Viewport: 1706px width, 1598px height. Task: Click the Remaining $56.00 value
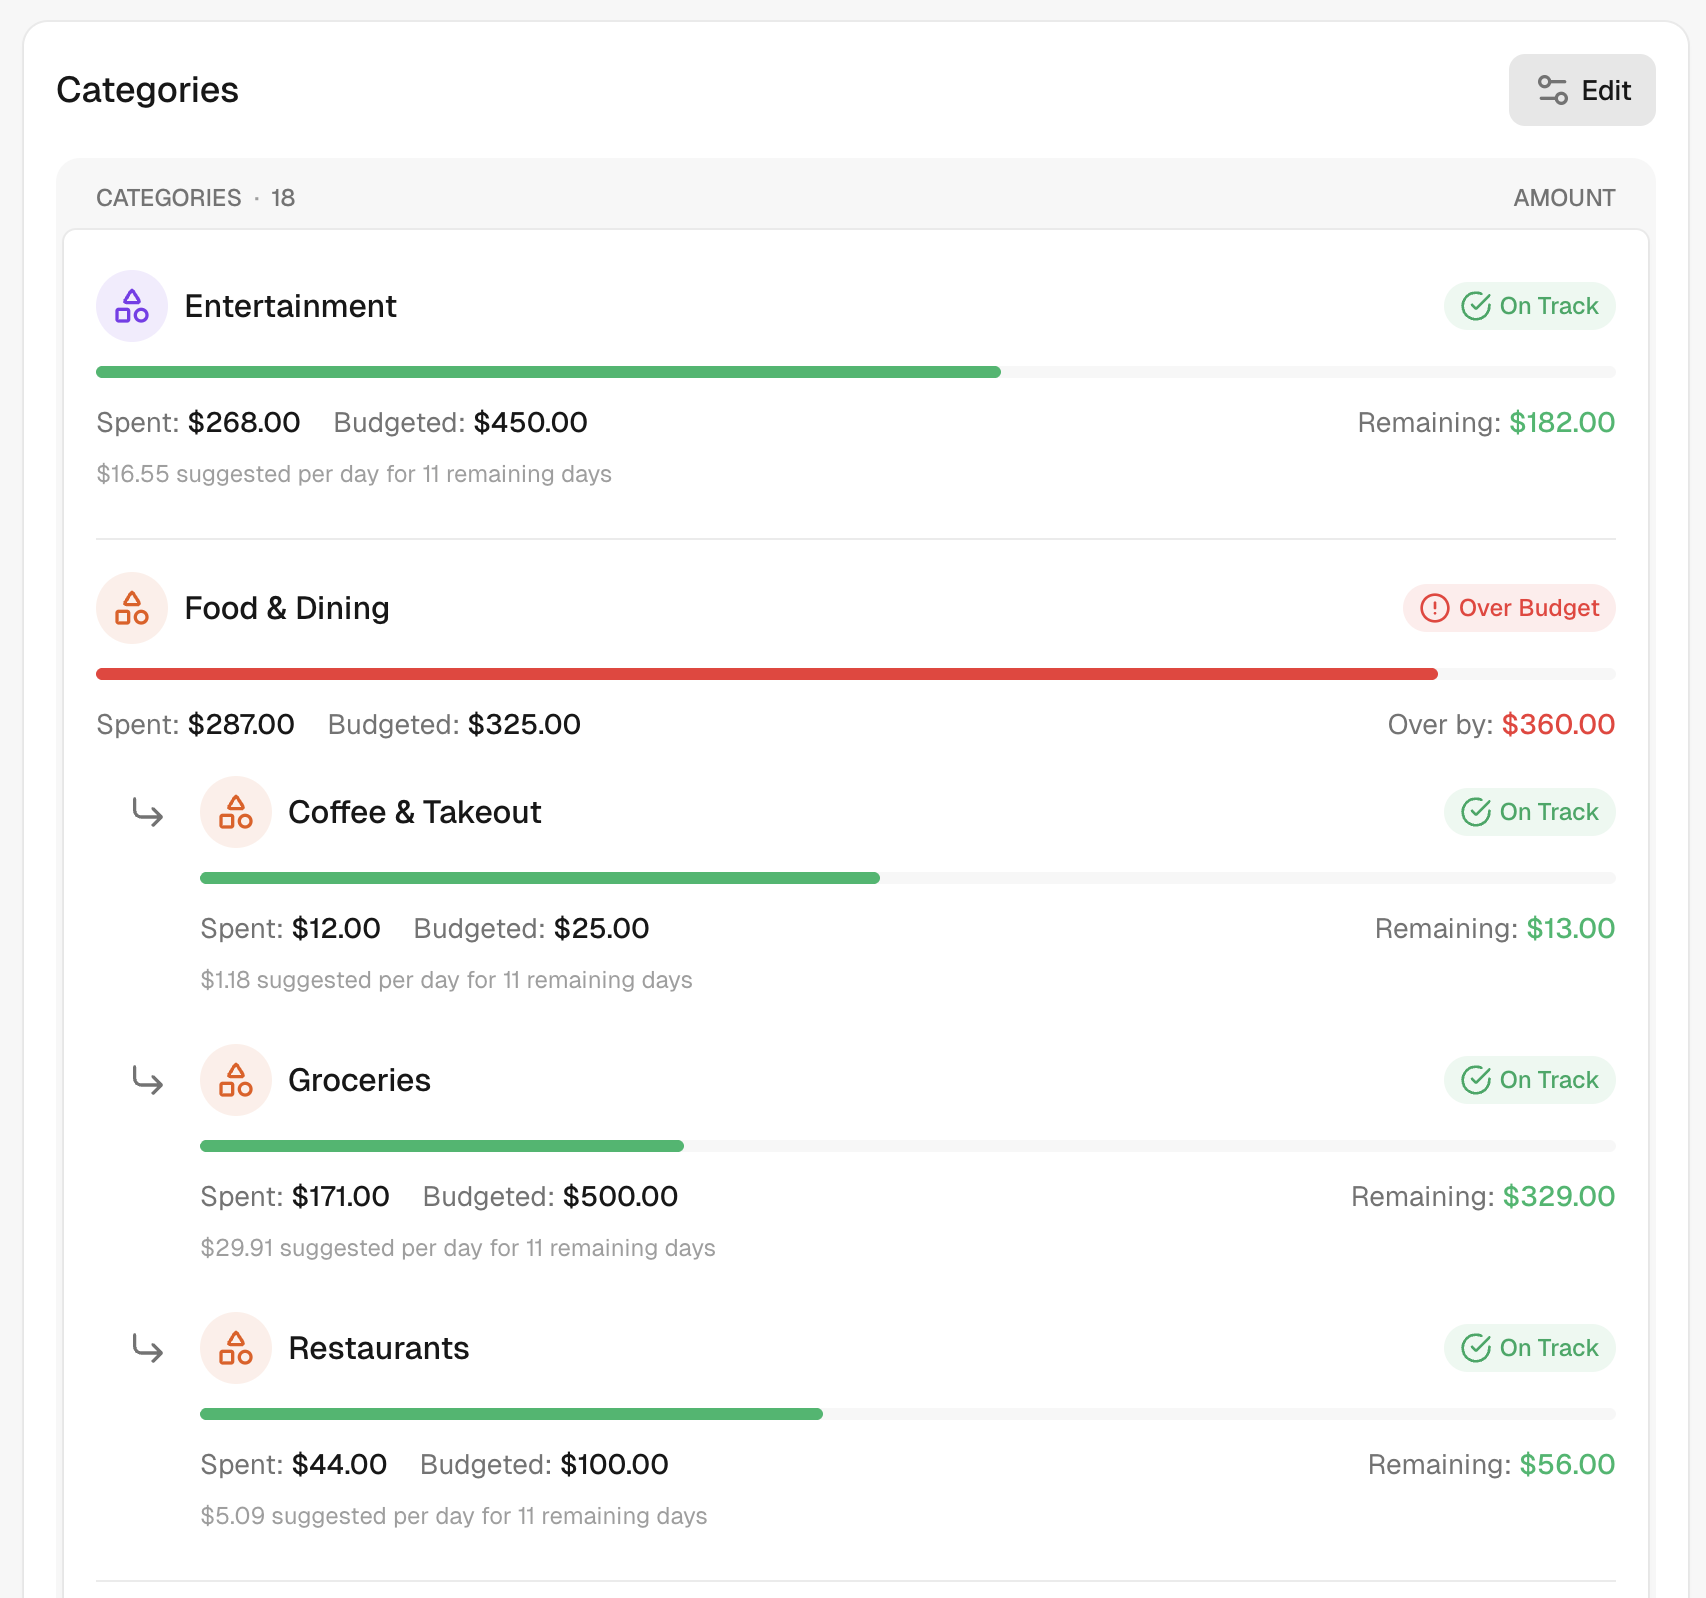pyautogui.click(x=1567, y=1464)
